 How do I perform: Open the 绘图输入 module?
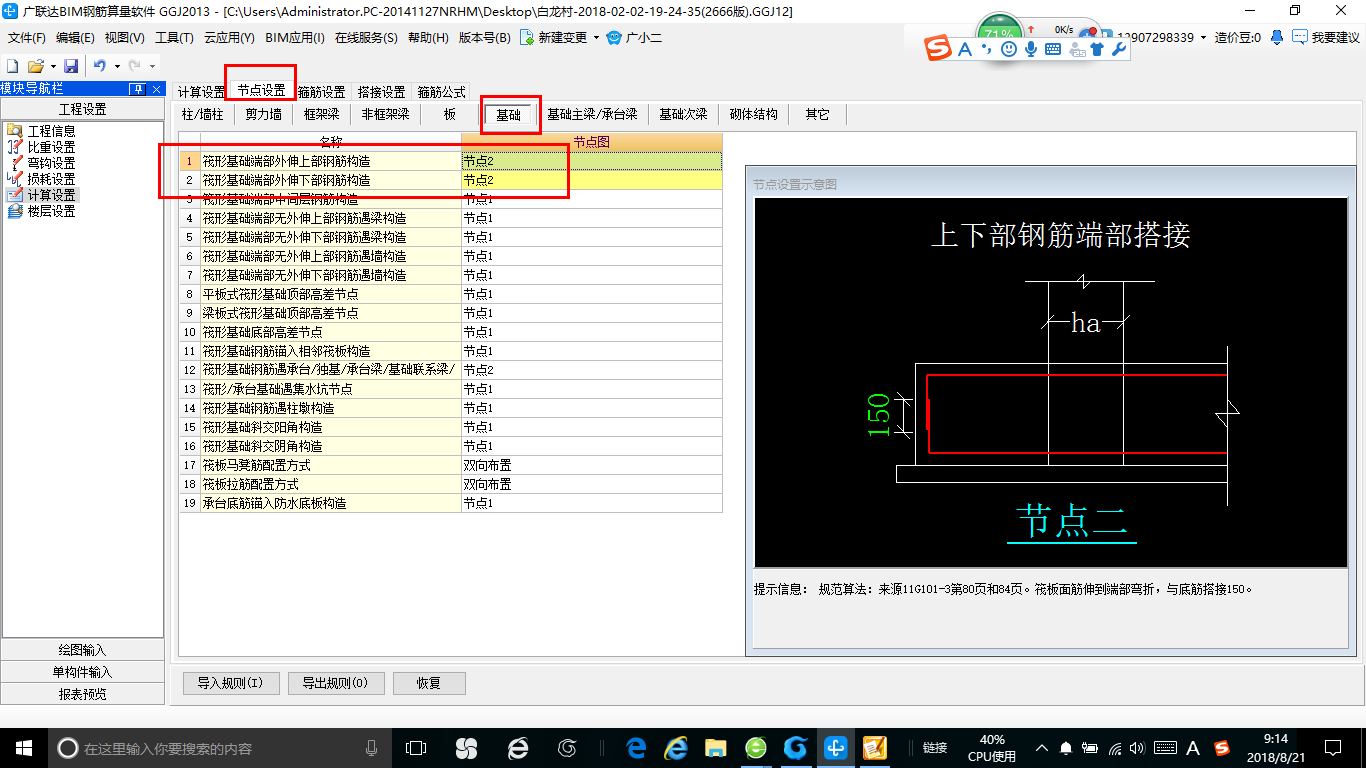(82, 650)
